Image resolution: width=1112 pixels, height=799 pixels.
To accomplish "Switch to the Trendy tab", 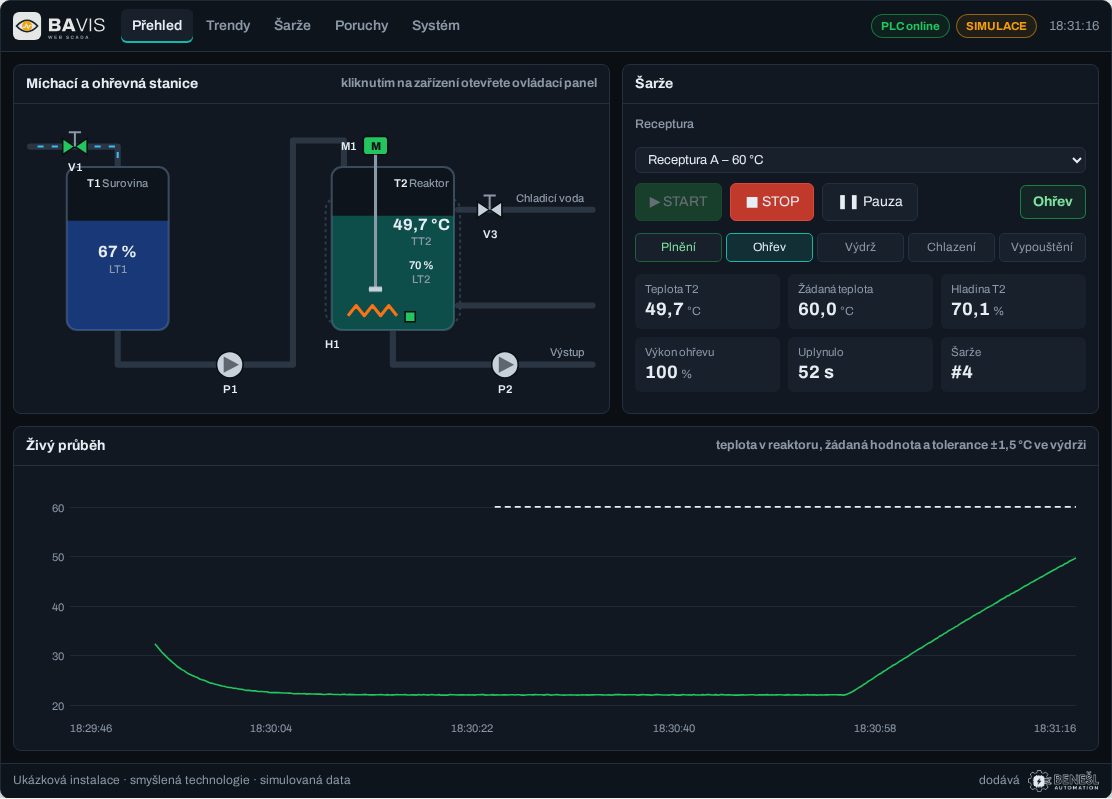I will click(x=228, y=26).
